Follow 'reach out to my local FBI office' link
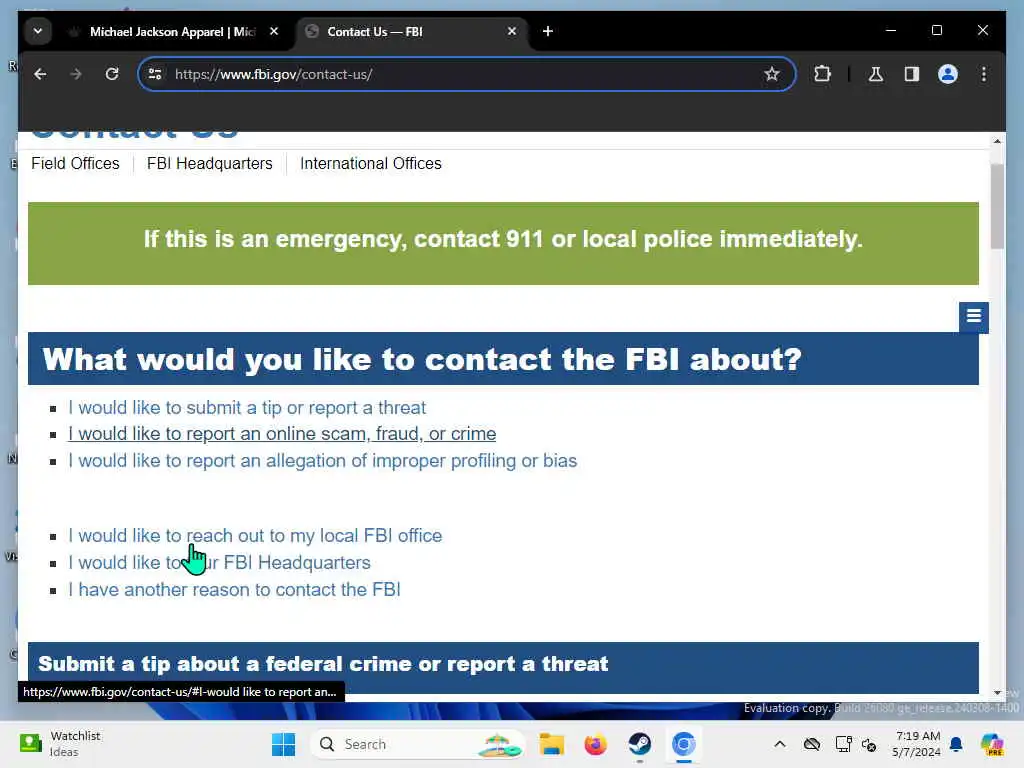The height and width of the screenshot is (768, 1024). click(x=255, y=536)
